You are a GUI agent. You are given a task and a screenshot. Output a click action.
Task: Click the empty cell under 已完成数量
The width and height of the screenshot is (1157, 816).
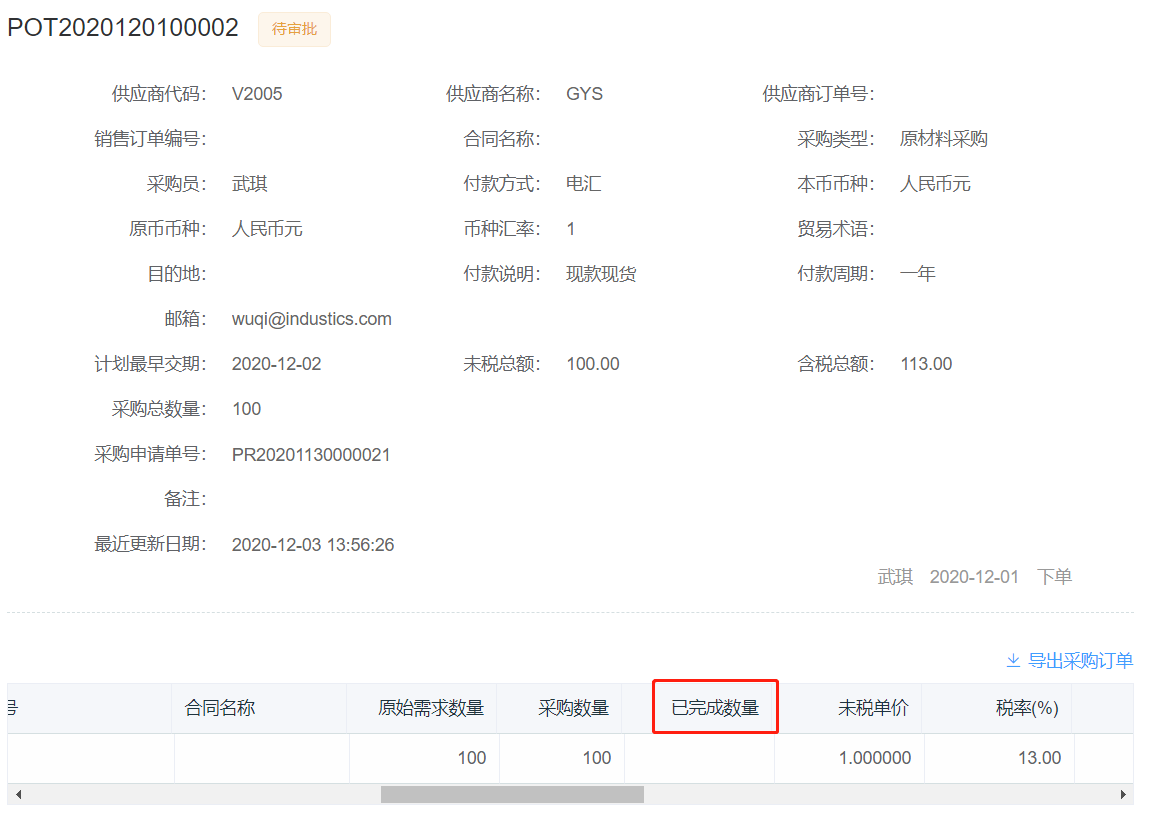(x=699, y=758)
